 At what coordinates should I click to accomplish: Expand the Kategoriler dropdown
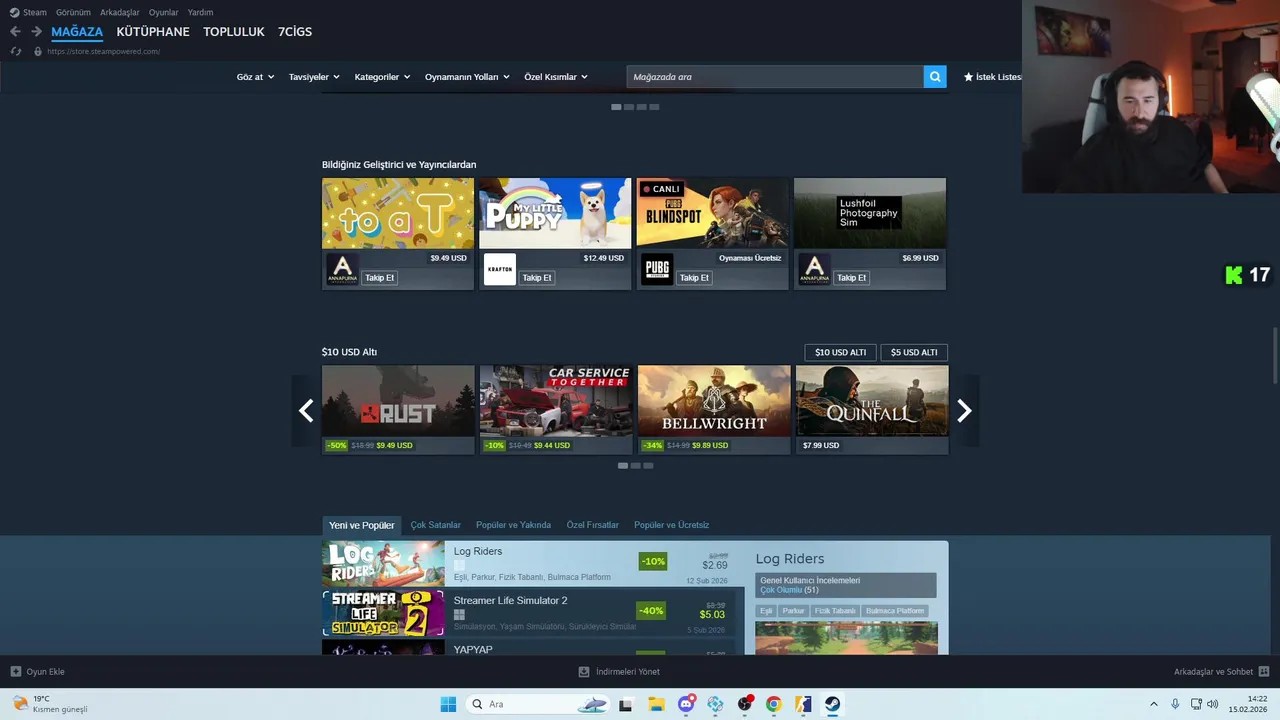pyautogui.click(x=382, y=77)
